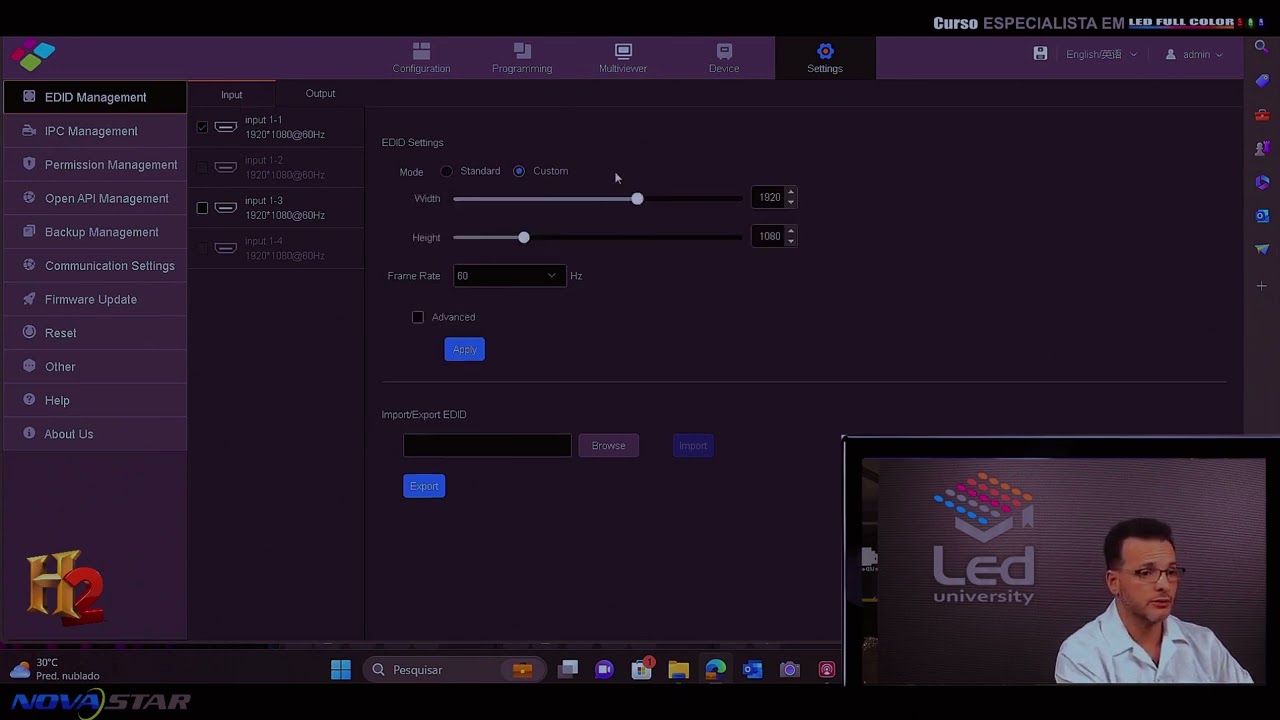
Task: Click the Height value field showing 1080
Action: point(768,236)
